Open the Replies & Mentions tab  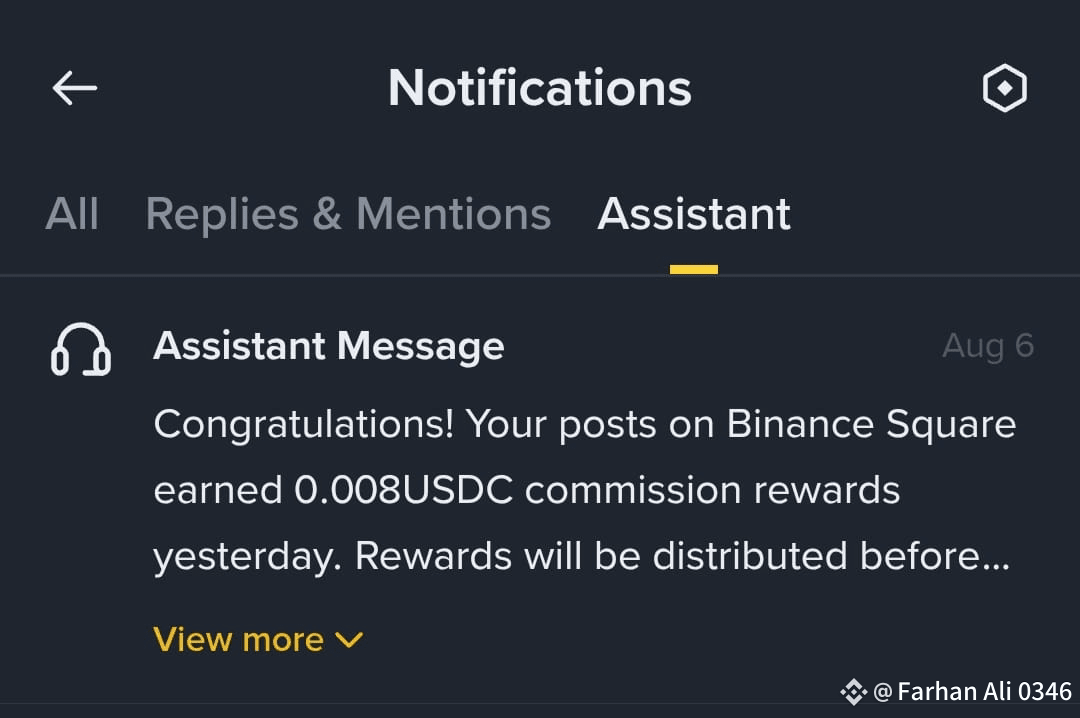348,214
